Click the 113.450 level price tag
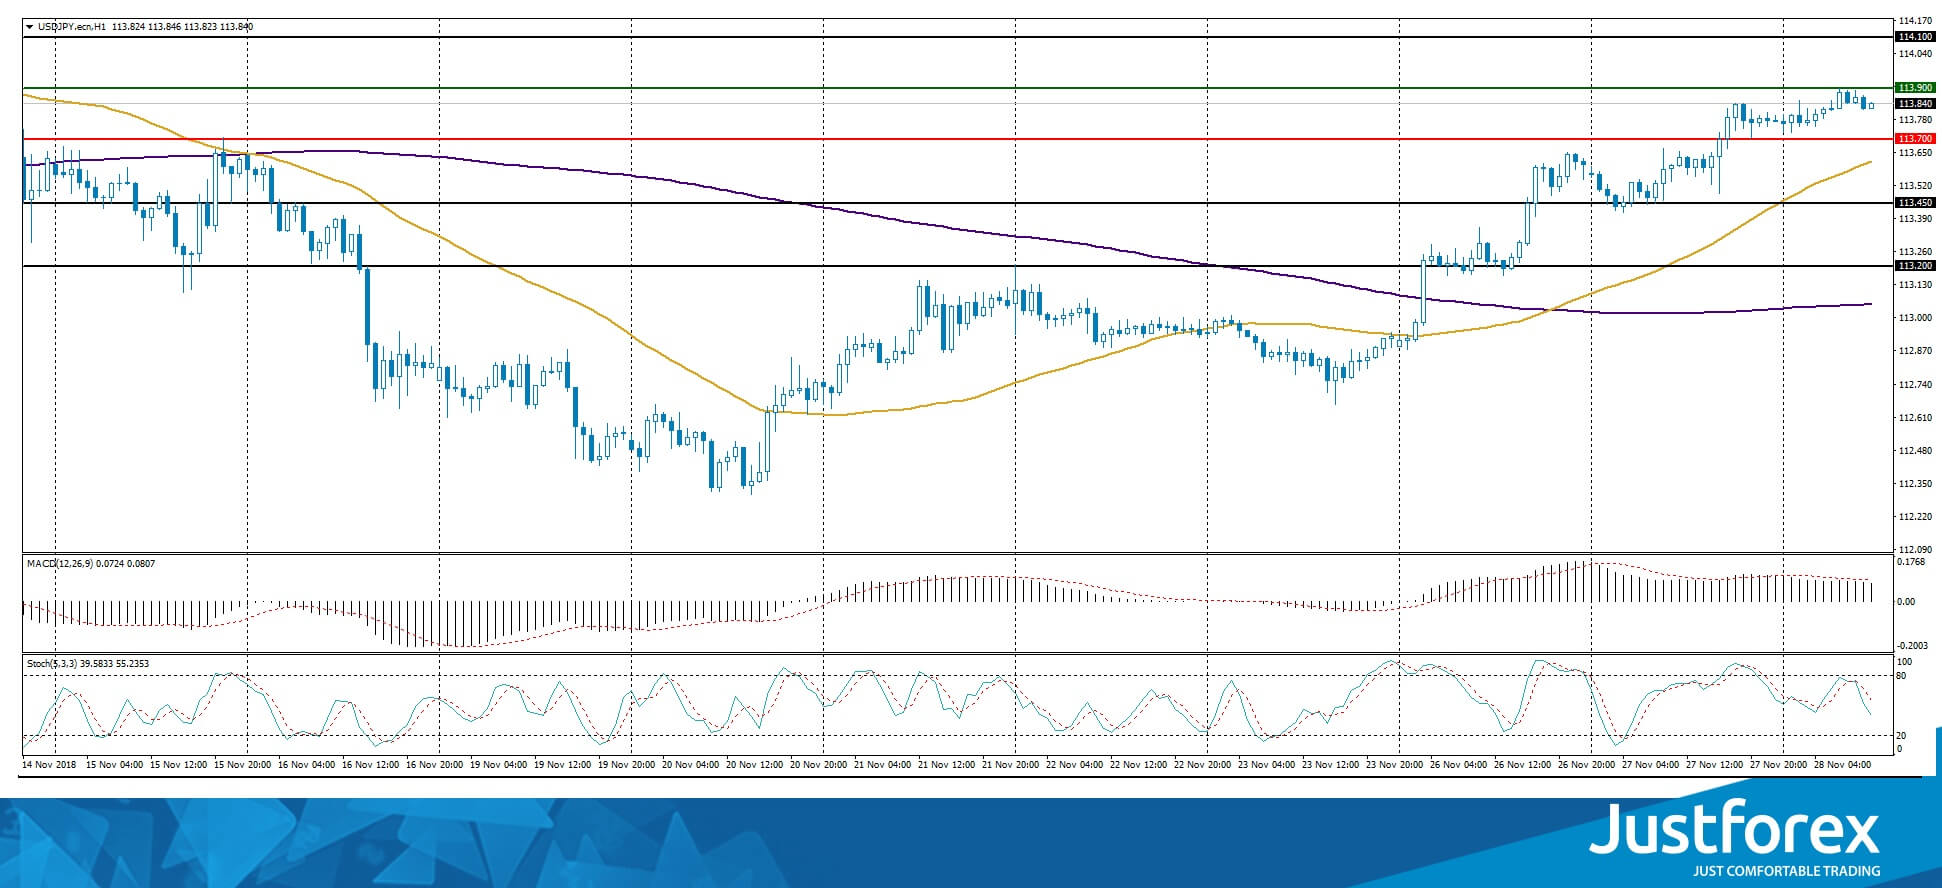The width and height of the screenshot is (1942, 888). (x=1915, y=203)
